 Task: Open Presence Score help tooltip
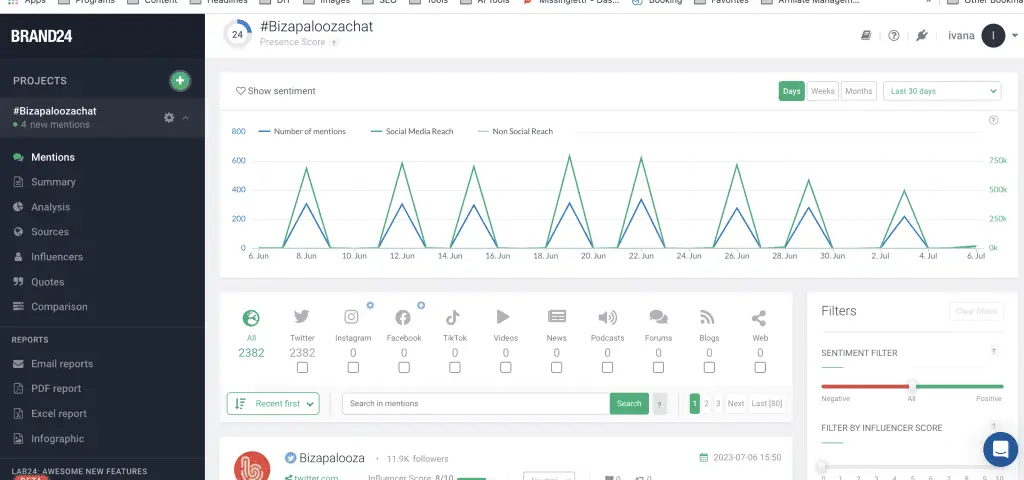coord(334,42)
